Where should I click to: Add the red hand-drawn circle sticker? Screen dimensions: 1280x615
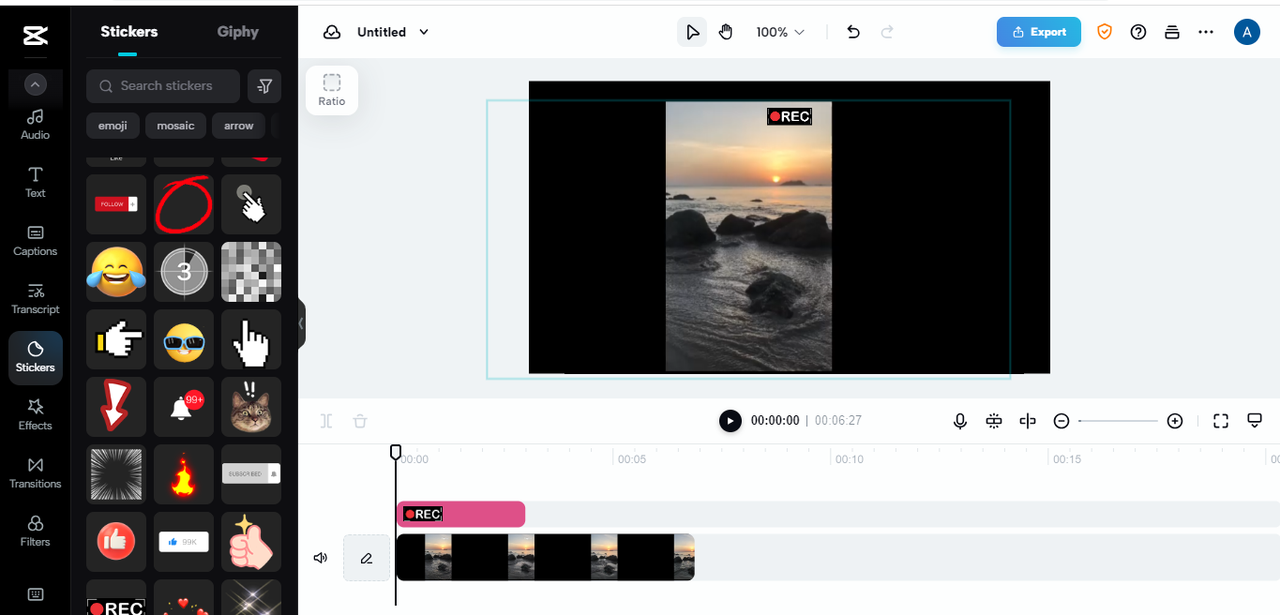pyautogui.click(x=183, y=204)
